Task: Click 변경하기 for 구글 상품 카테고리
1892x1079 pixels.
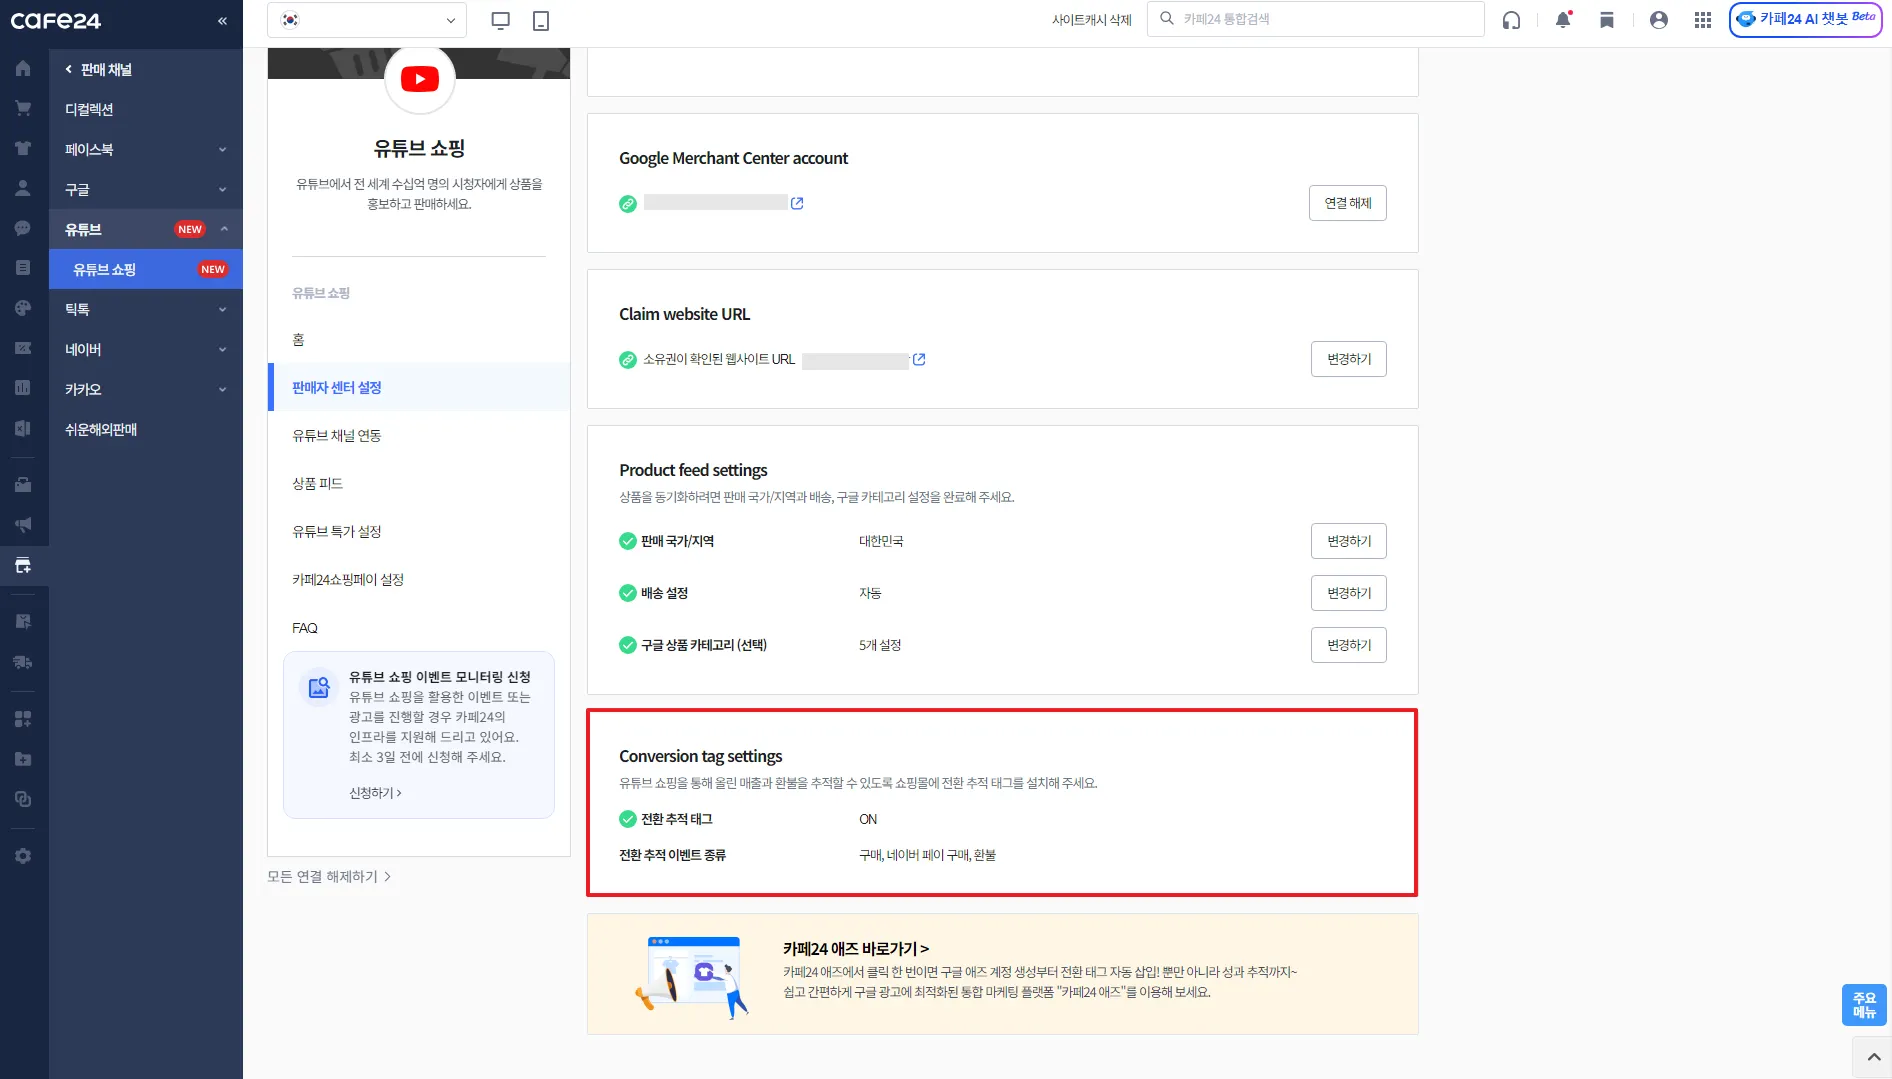Action: point(1349,645)
